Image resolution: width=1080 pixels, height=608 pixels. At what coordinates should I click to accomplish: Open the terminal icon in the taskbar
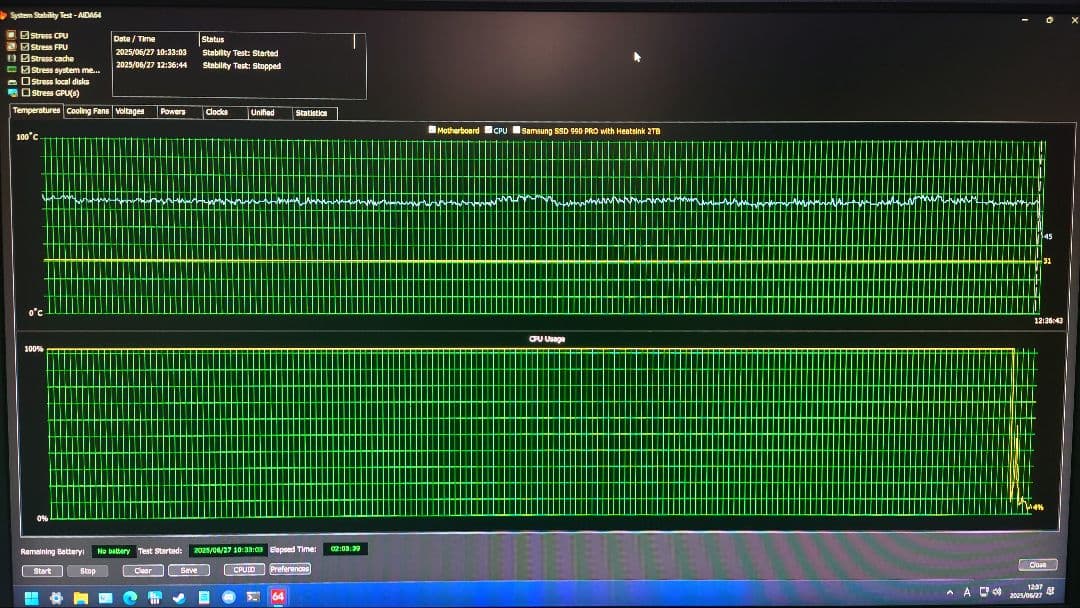(x=253, y=597)
